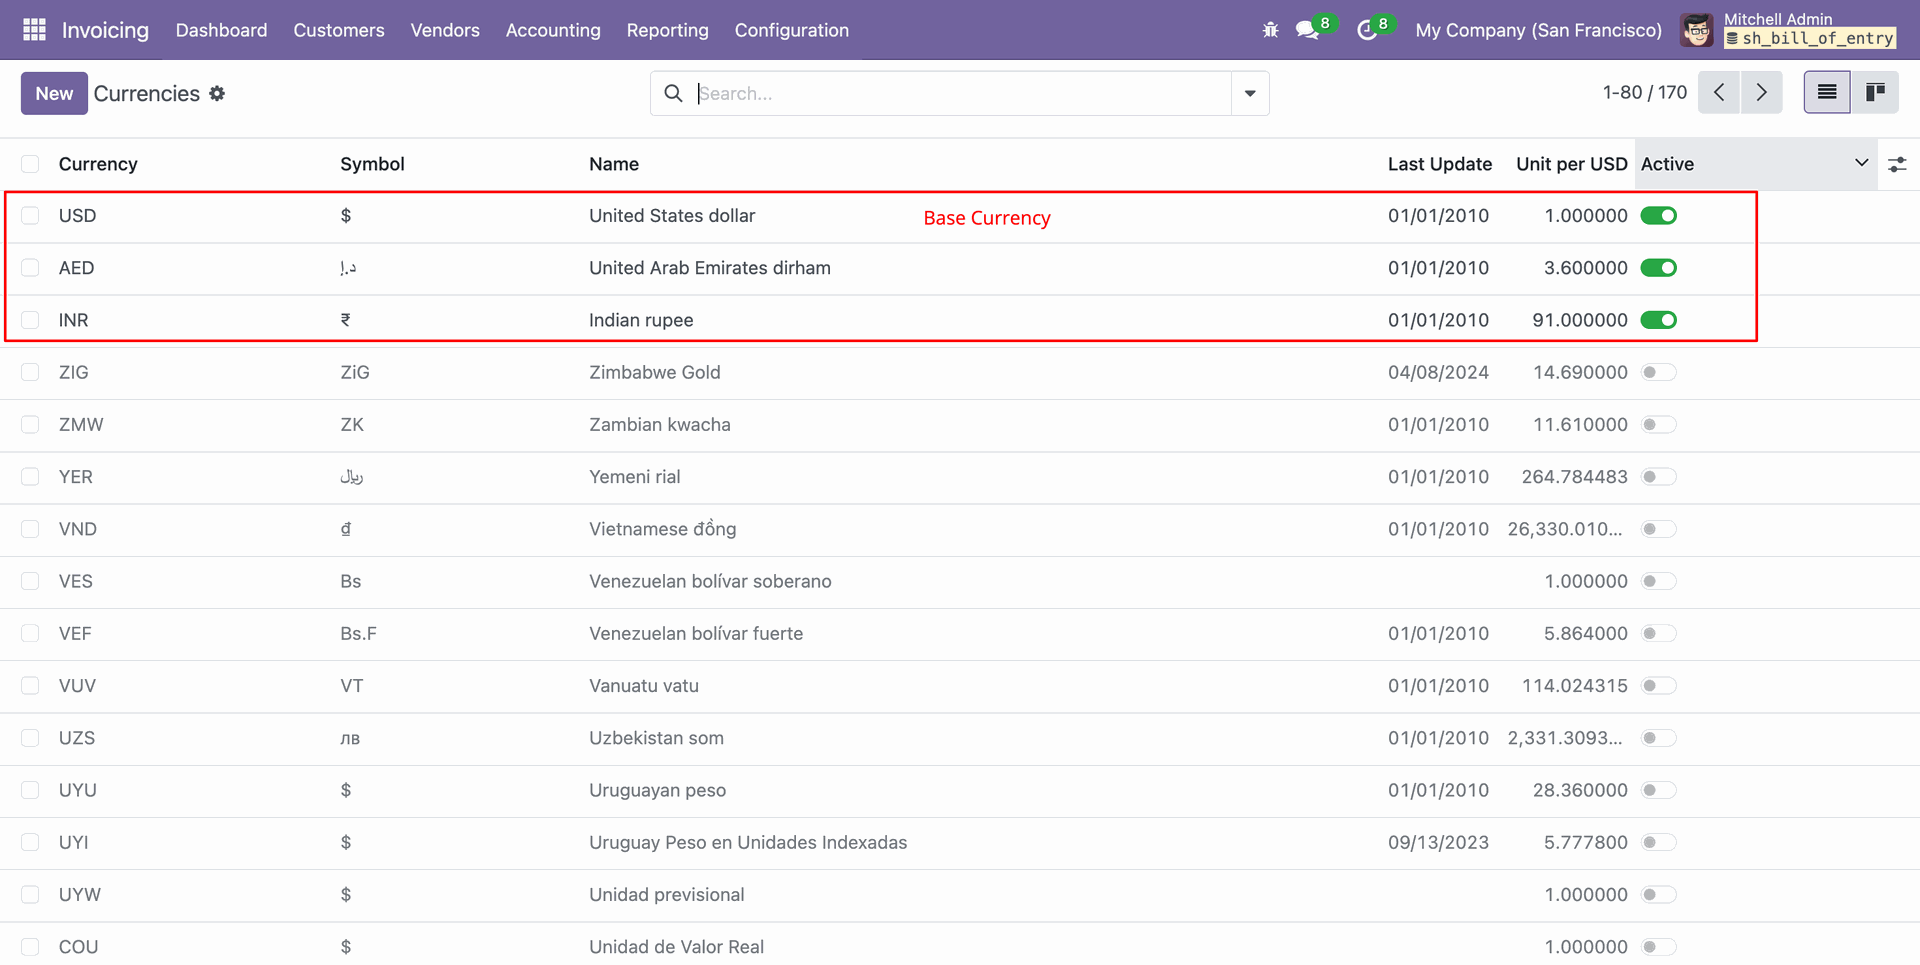Click the debug bug icon
Image resolution: width=1920 pixels, height=965 pixels.
tap(1270, 30)
